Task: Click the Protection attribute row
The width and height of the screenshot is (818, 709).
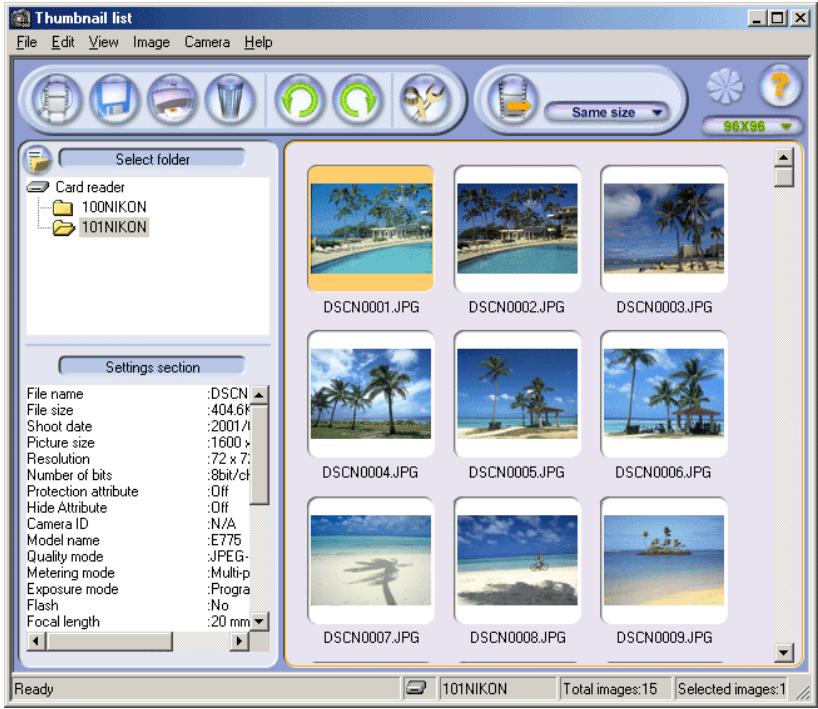Action: [x=138, y=491]
